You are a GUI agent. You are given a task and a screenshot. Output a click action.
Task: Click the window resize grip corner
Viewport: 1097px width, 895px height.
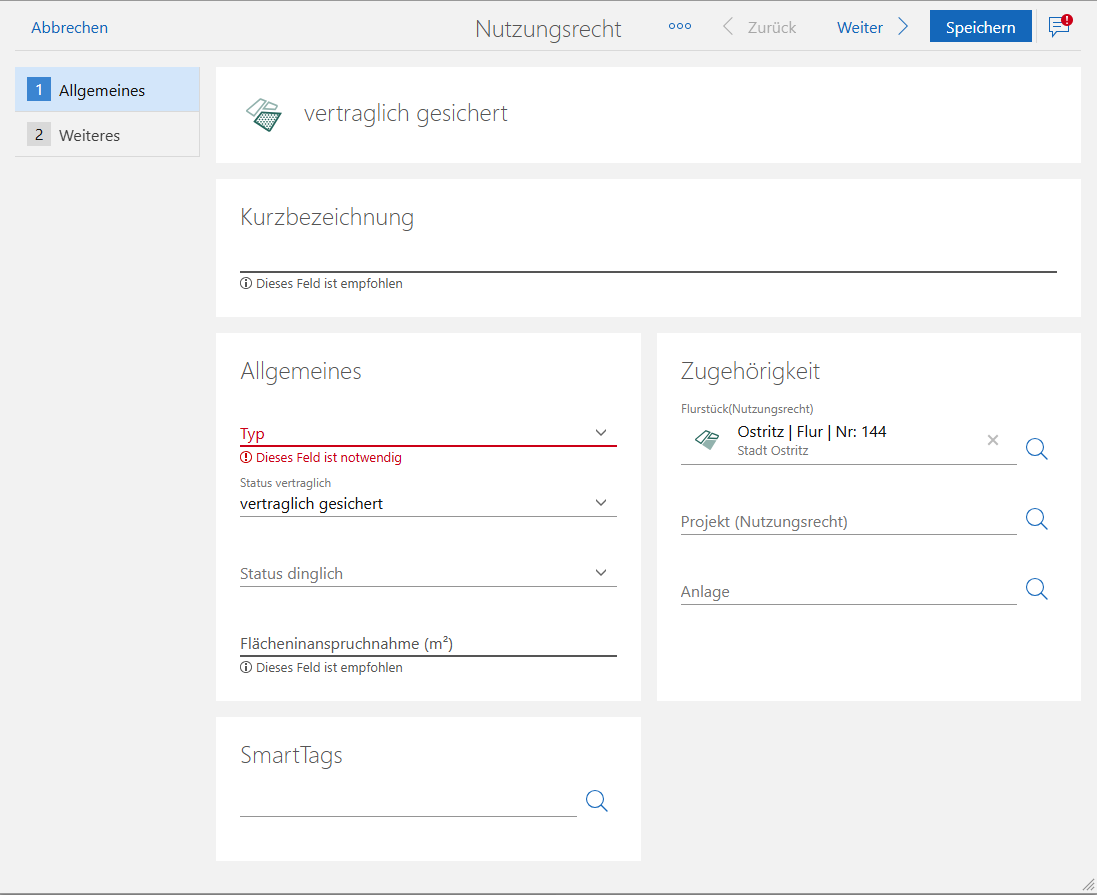point(1087,885)
